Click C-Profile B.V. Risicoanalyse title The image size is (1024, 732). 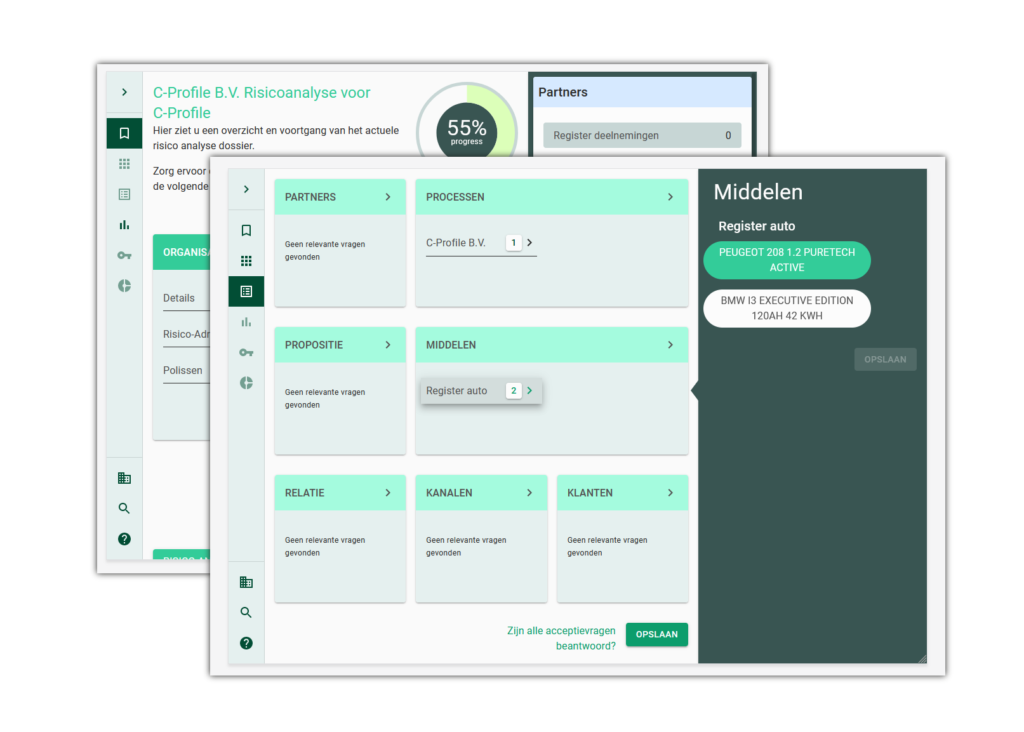pyautogui.click(x=261, y=103)
